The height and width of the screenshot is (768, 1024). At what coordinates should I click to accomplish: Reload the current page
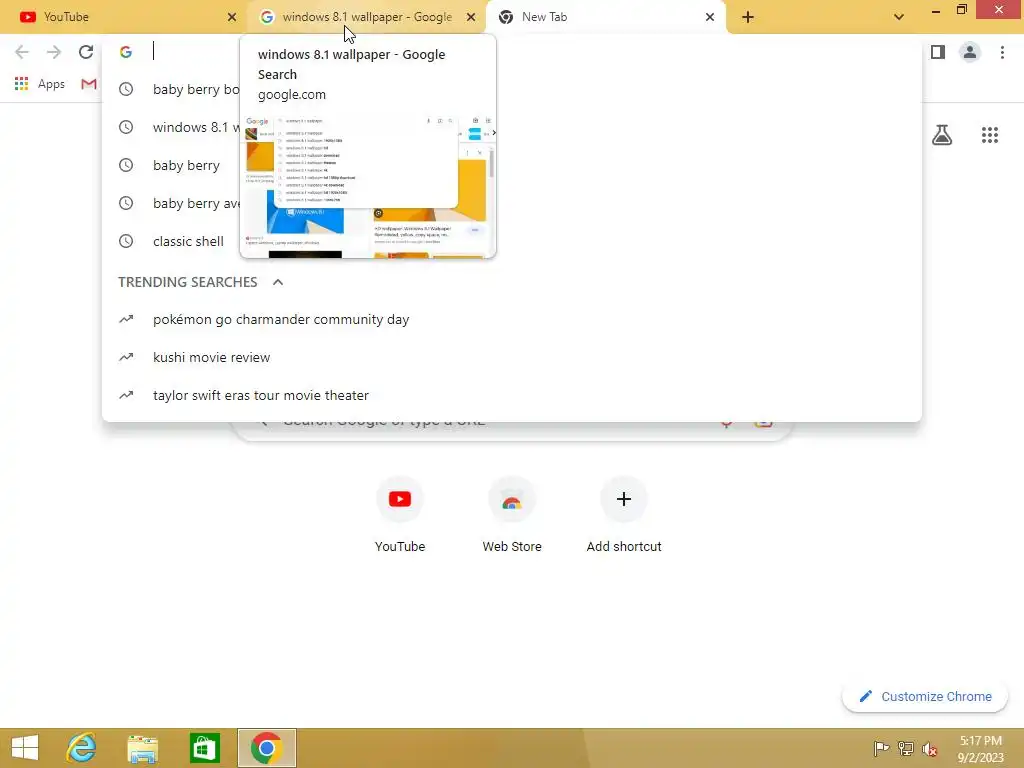[86, 52]
